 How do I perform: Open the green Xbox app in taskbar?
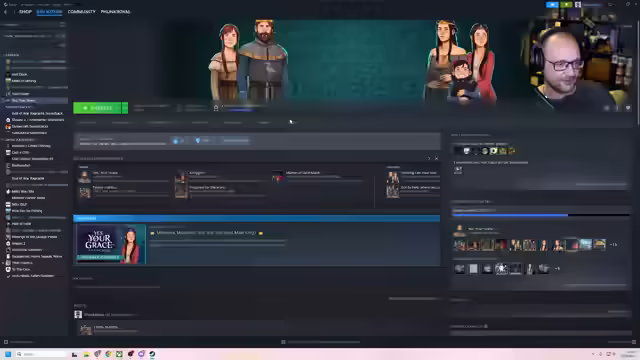pyautogui.click(x=119, y=354)
